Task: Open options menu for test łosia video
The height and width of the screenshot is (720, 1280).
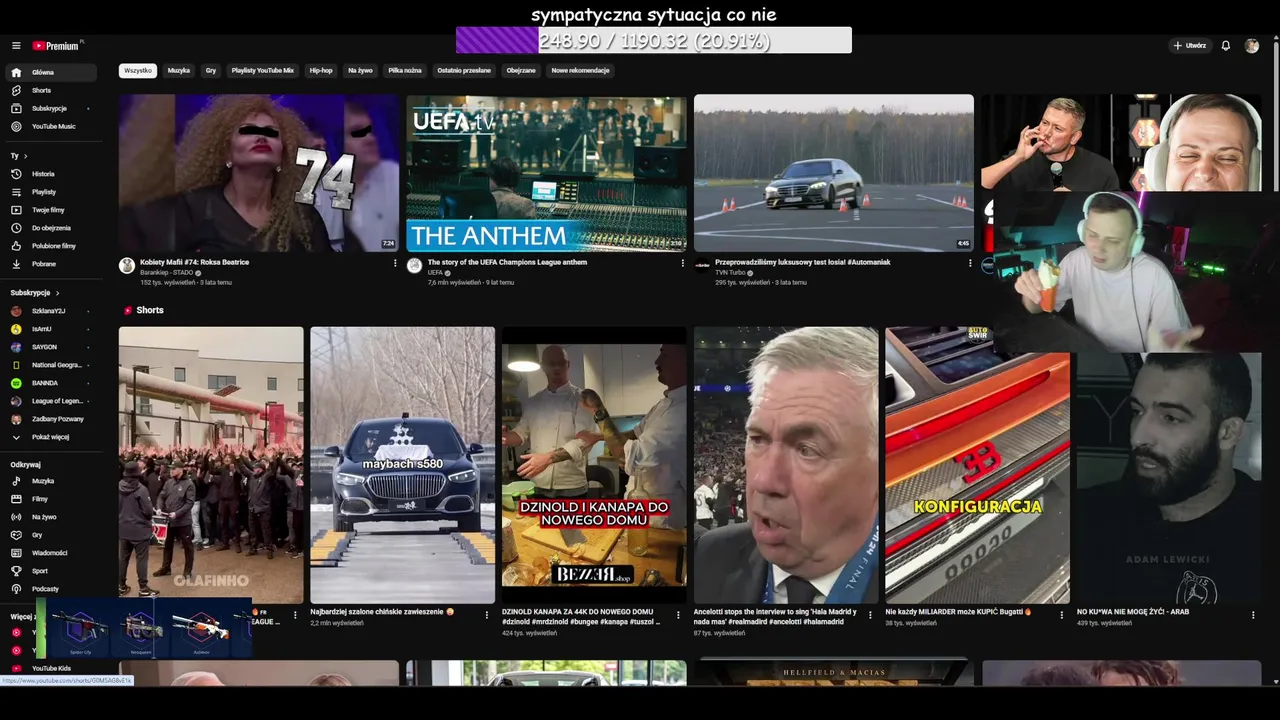Action: click(969, 263)
